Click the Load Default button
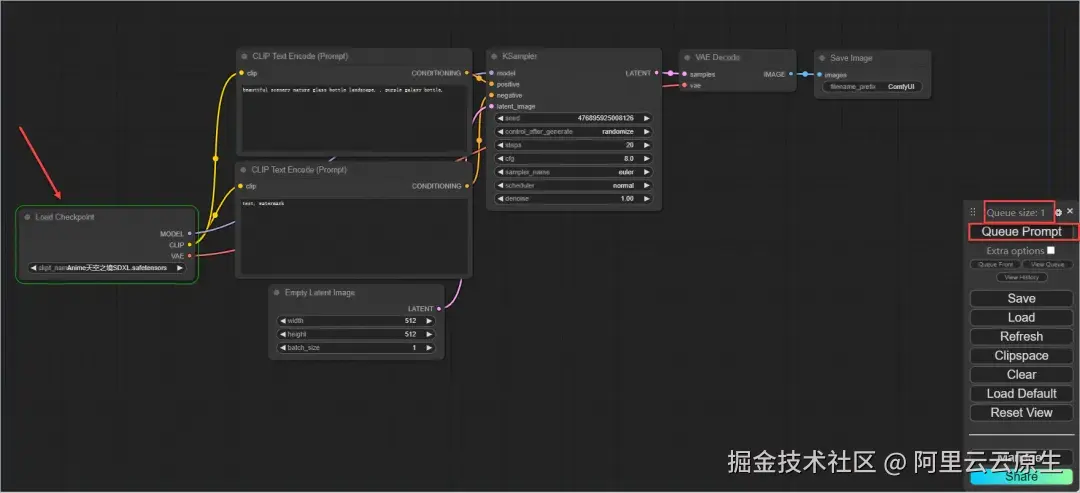The height and width of the screenshot is (493, 1080). click(x=1021, y=394)
